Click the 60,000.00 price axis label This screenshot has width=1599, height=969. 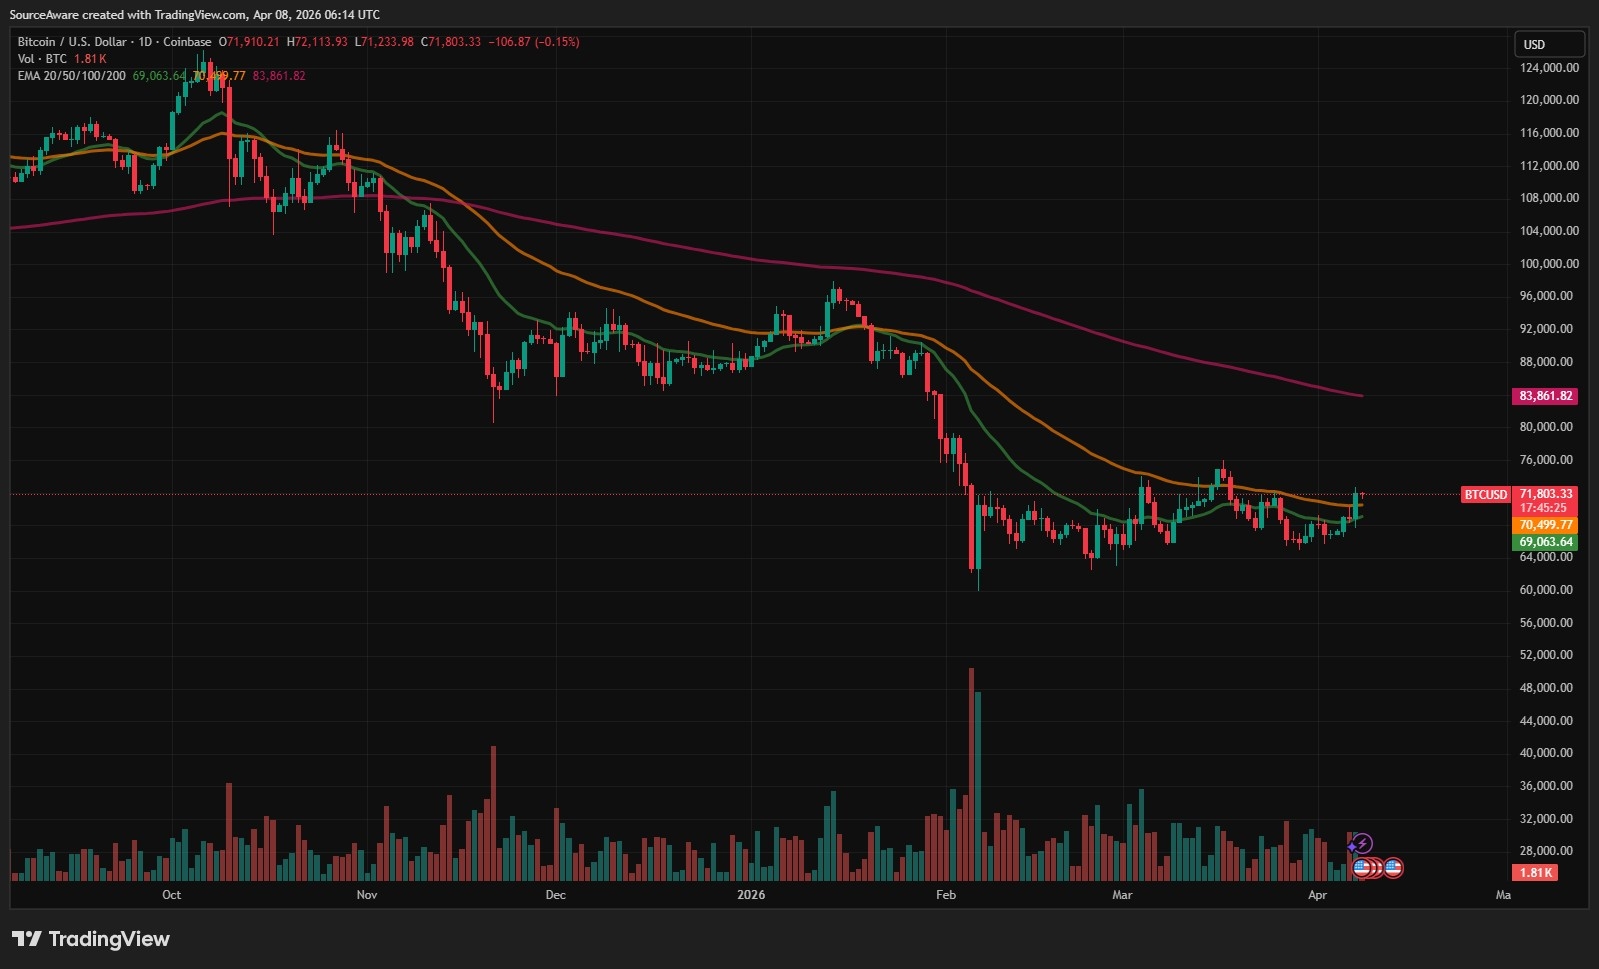(x=1546, y=590)
